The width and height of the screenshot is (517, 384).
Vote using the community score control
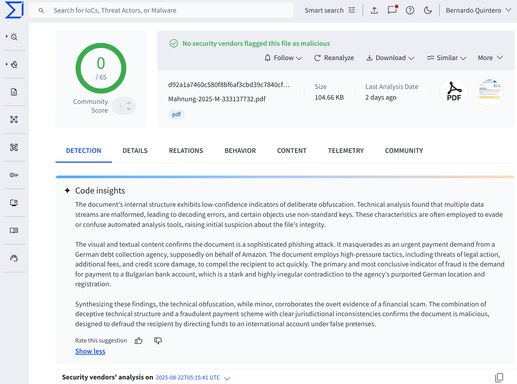(124, 106)
